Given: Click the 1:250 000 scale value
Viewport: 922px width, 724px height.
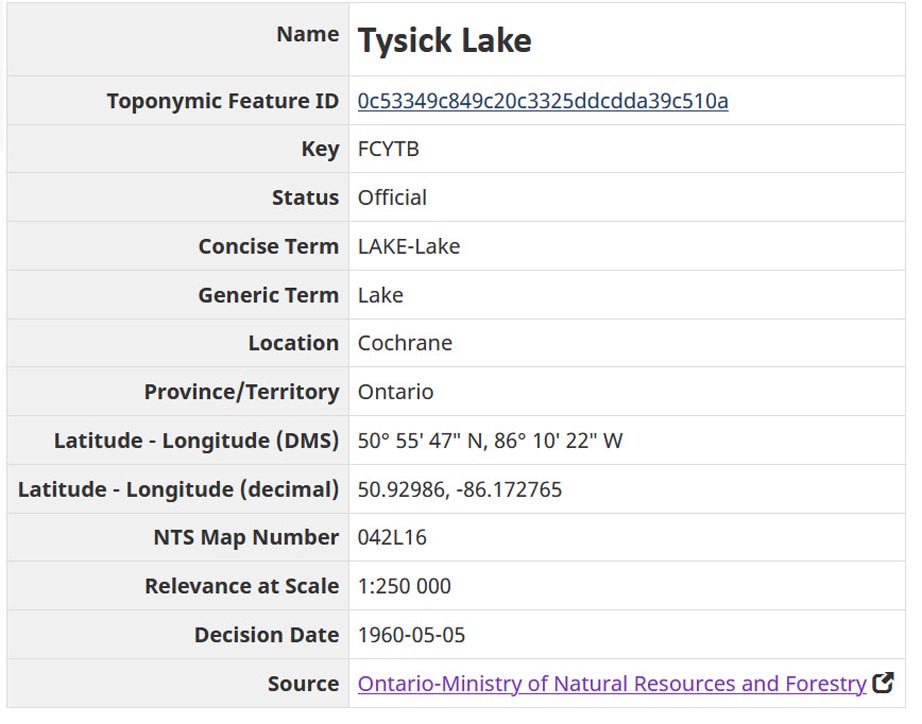Looking at the screenshot, I should 404,587.
